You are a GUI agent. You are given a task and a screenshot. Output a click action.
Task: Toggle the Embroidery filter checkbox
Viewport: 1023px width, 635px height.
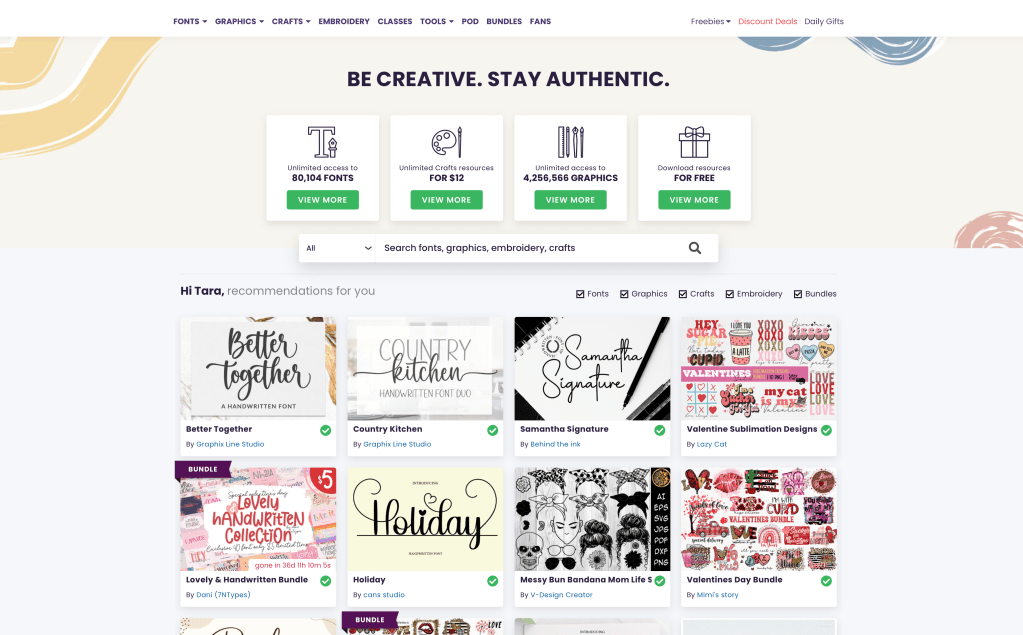click(730, 294)
